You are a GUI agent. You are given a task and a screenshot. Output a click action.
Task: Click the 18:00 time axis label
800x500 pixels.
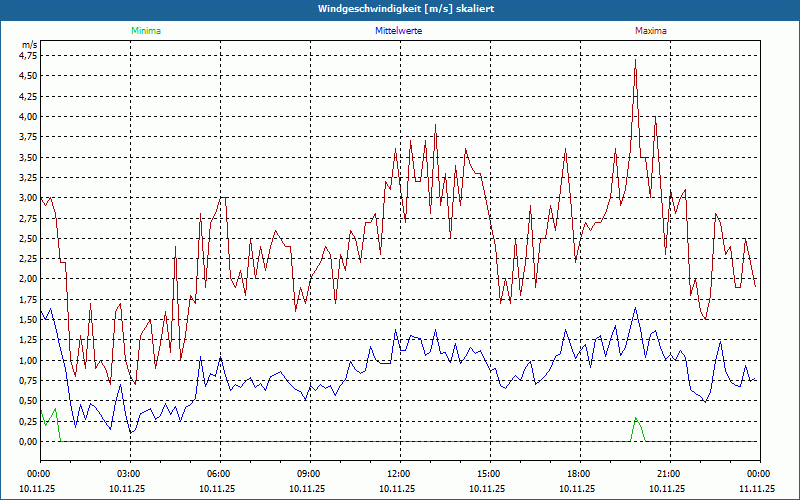coord(578,474)
